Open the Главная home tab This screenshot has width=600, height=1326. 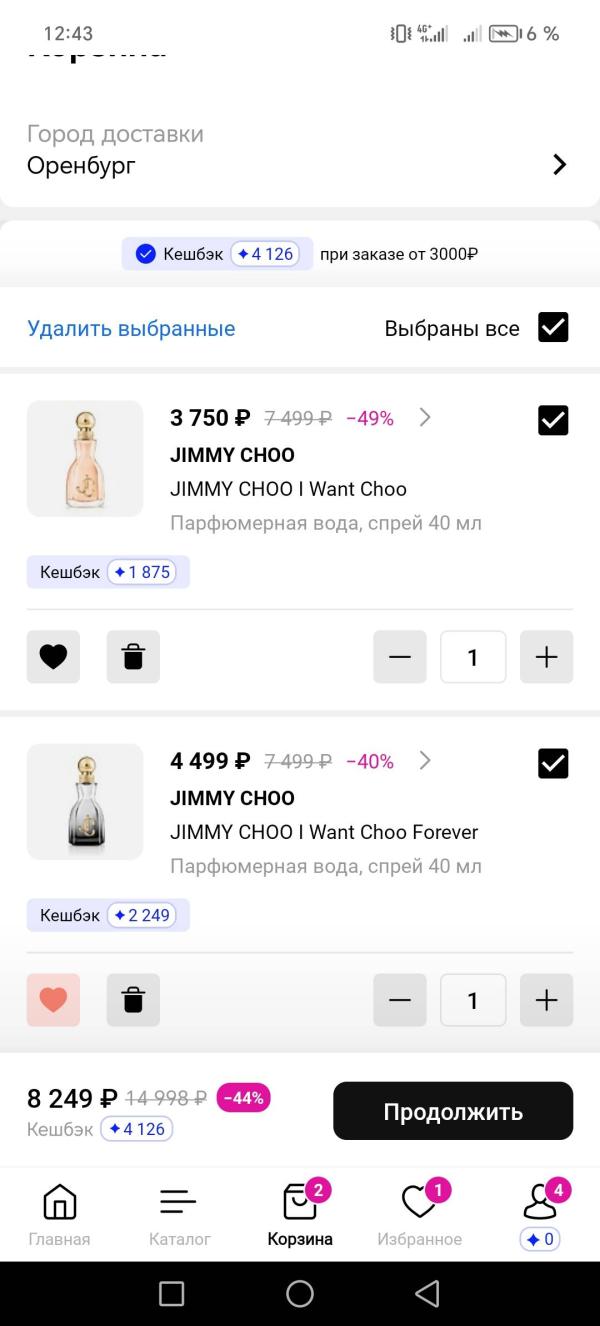(59, 1214)
